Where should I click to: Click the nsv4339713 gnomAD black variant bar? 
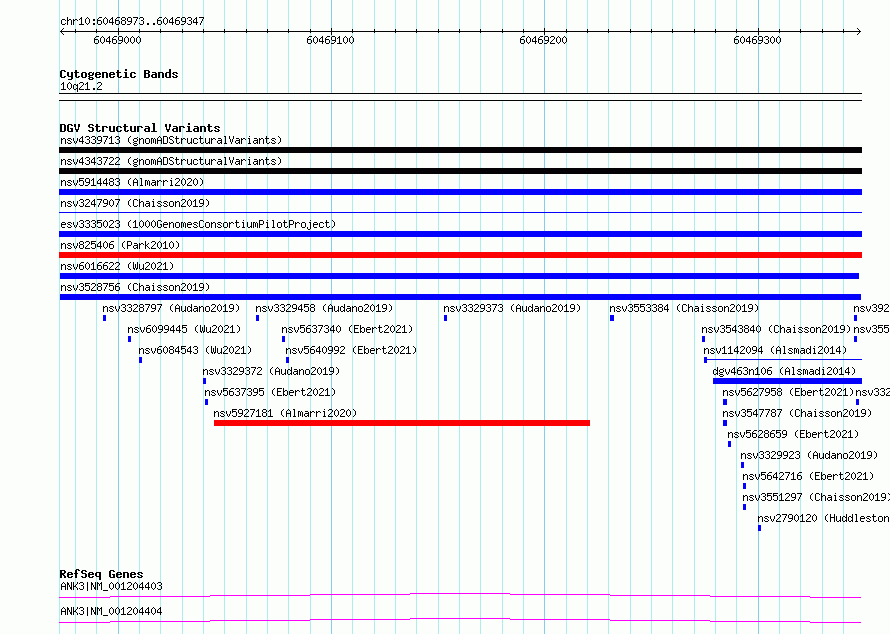(x=460, y=150)
